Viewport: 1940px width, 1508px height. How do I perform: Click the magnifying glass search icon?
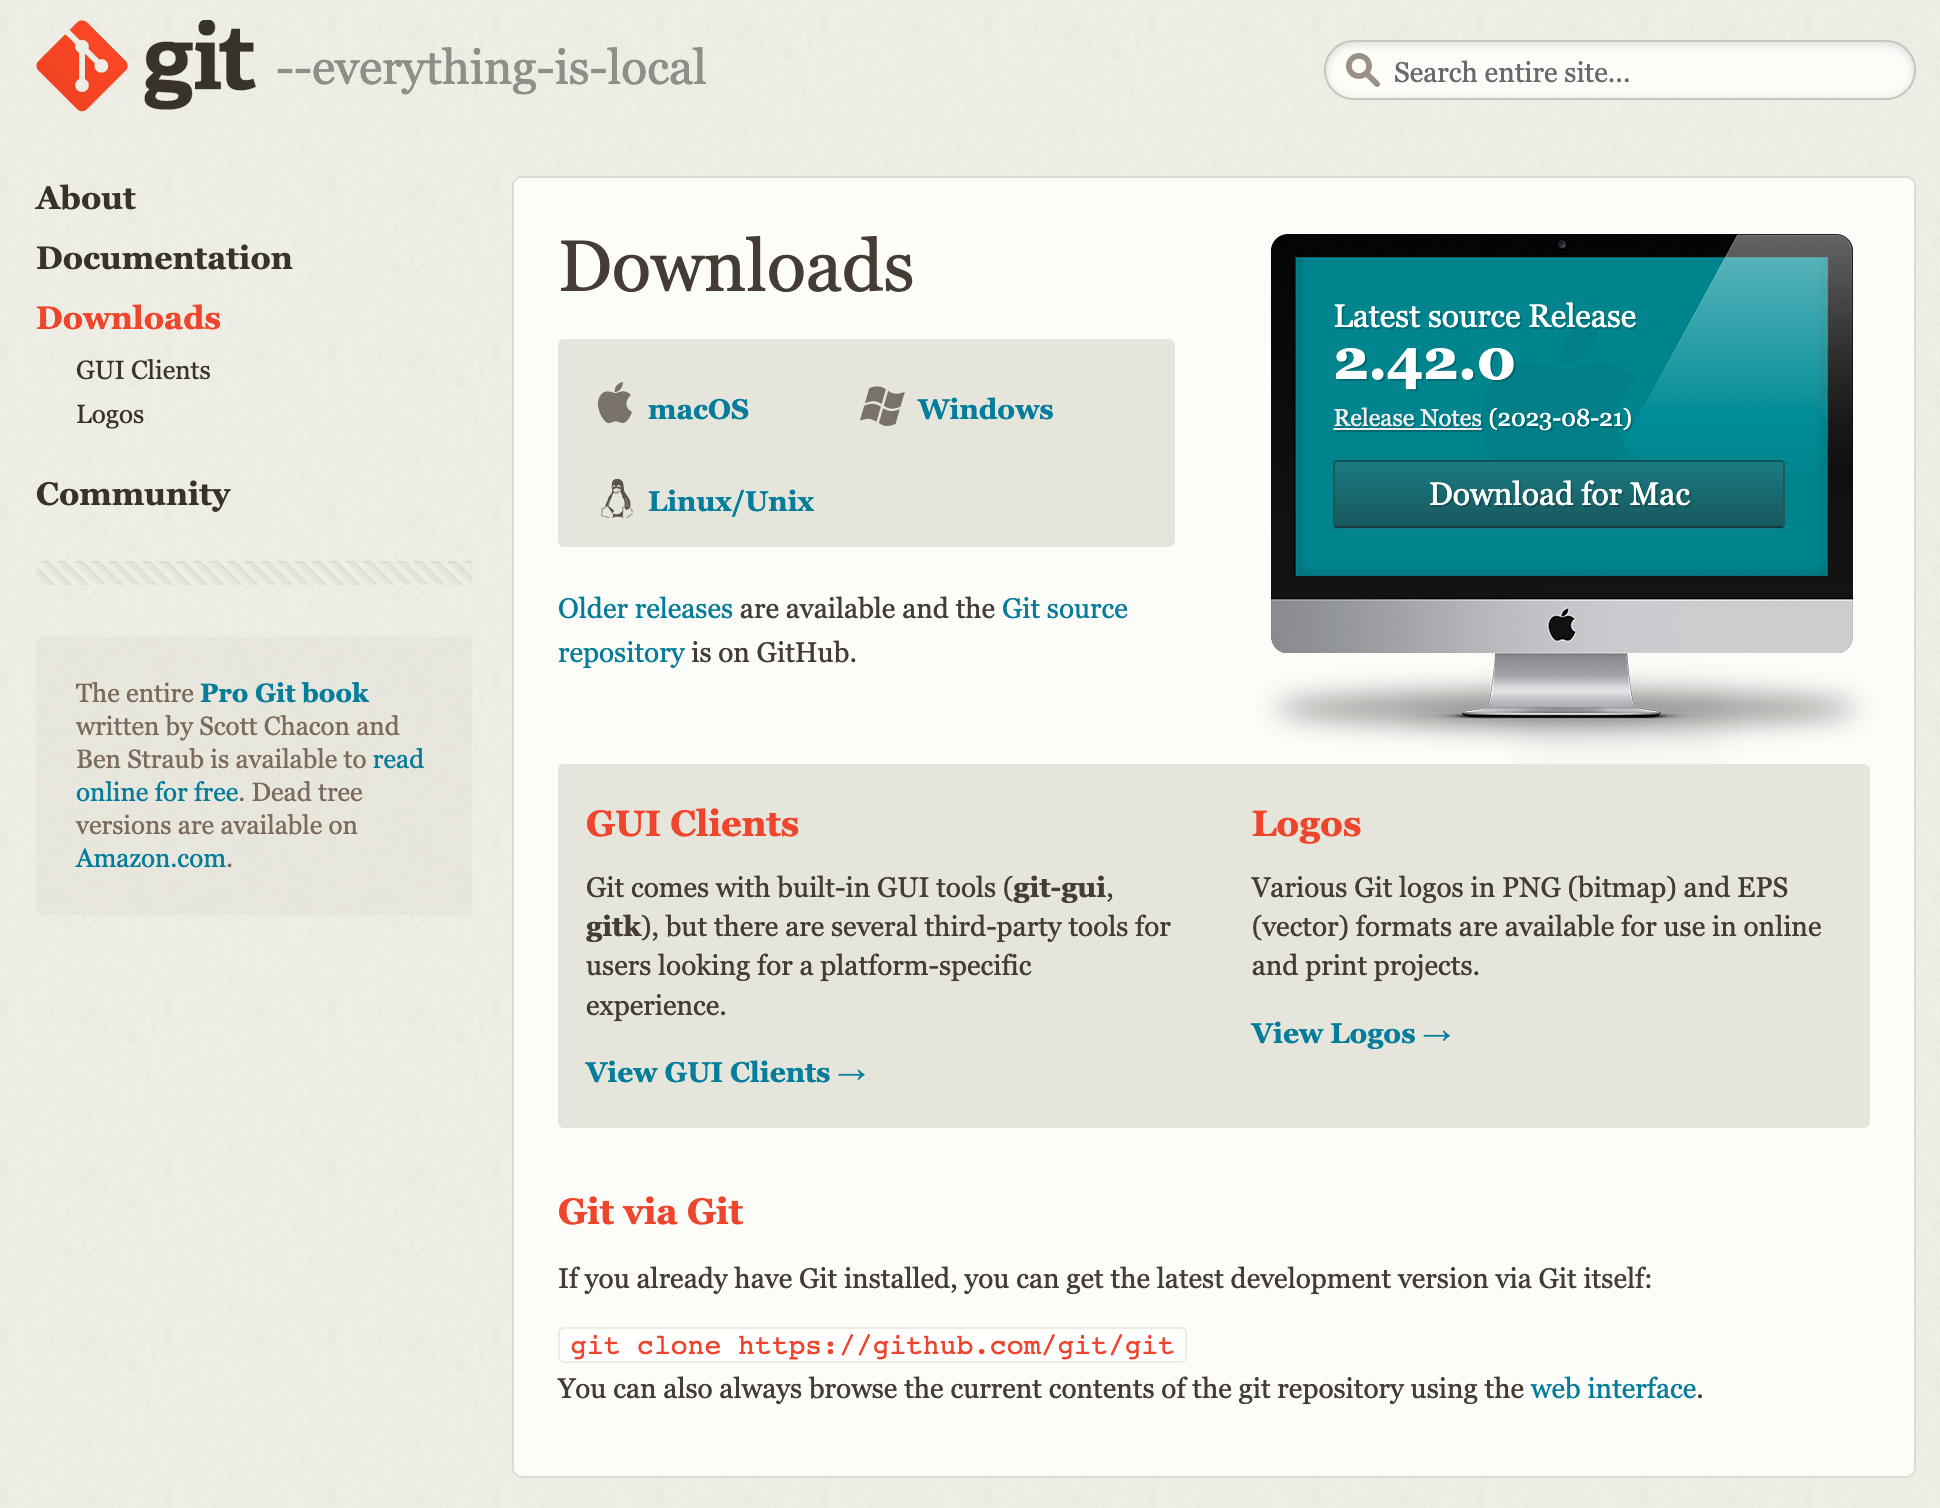click(1361, 70)
